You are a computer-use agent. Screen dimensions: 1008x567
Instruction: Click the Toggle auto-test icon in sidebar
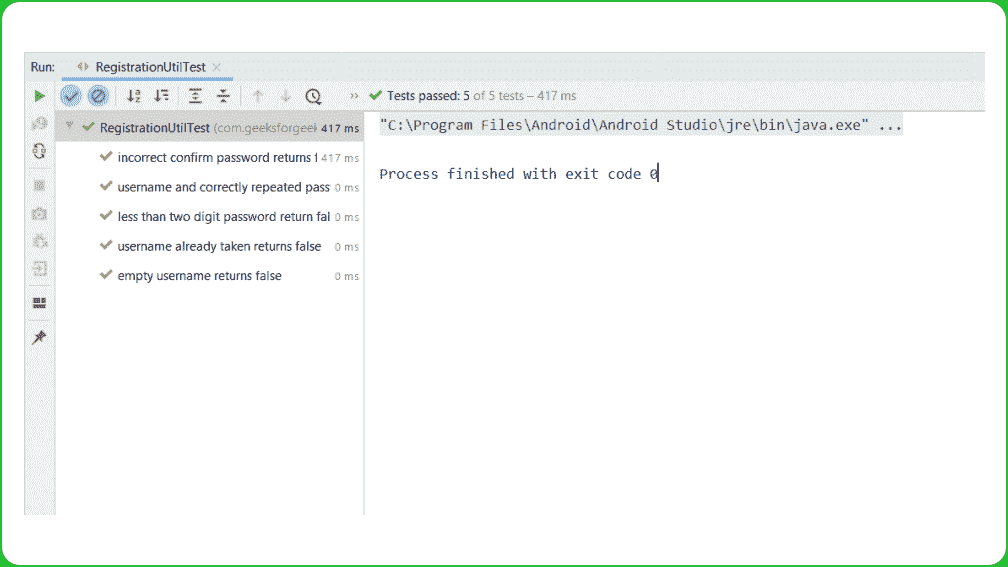39,152
